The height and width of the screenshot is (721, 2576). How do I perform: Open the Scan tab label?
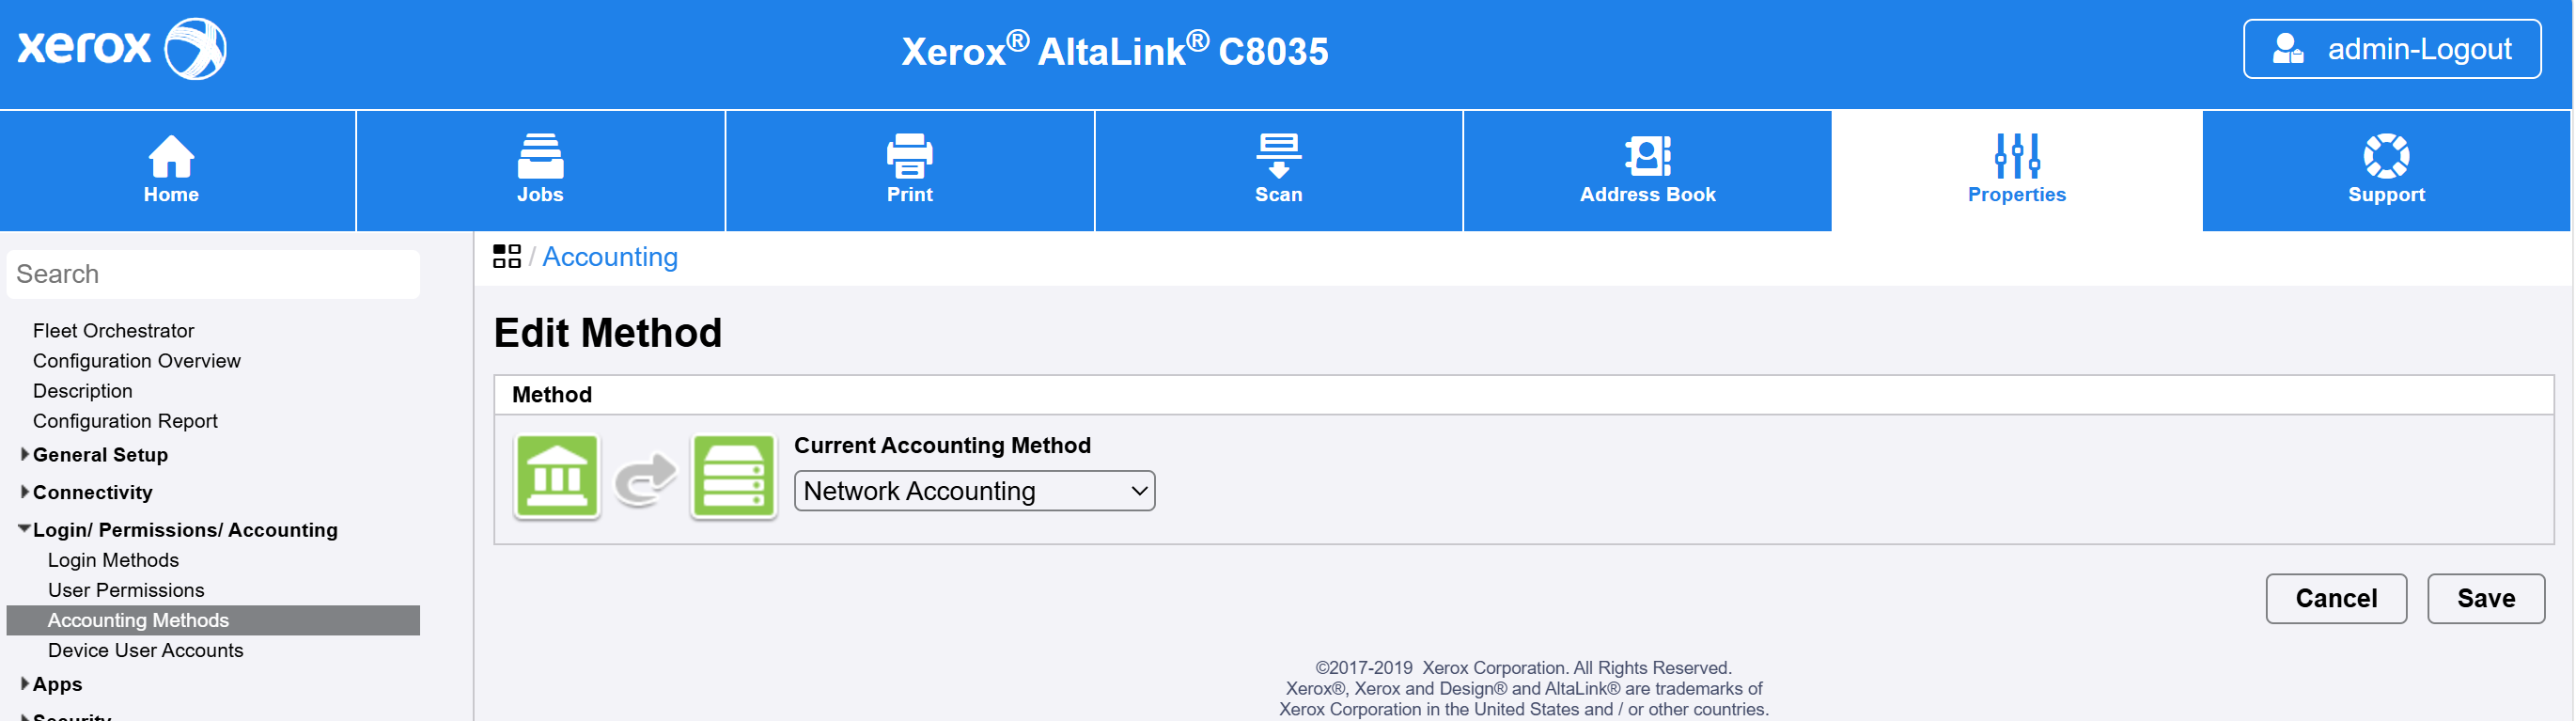click(1278, 195)
